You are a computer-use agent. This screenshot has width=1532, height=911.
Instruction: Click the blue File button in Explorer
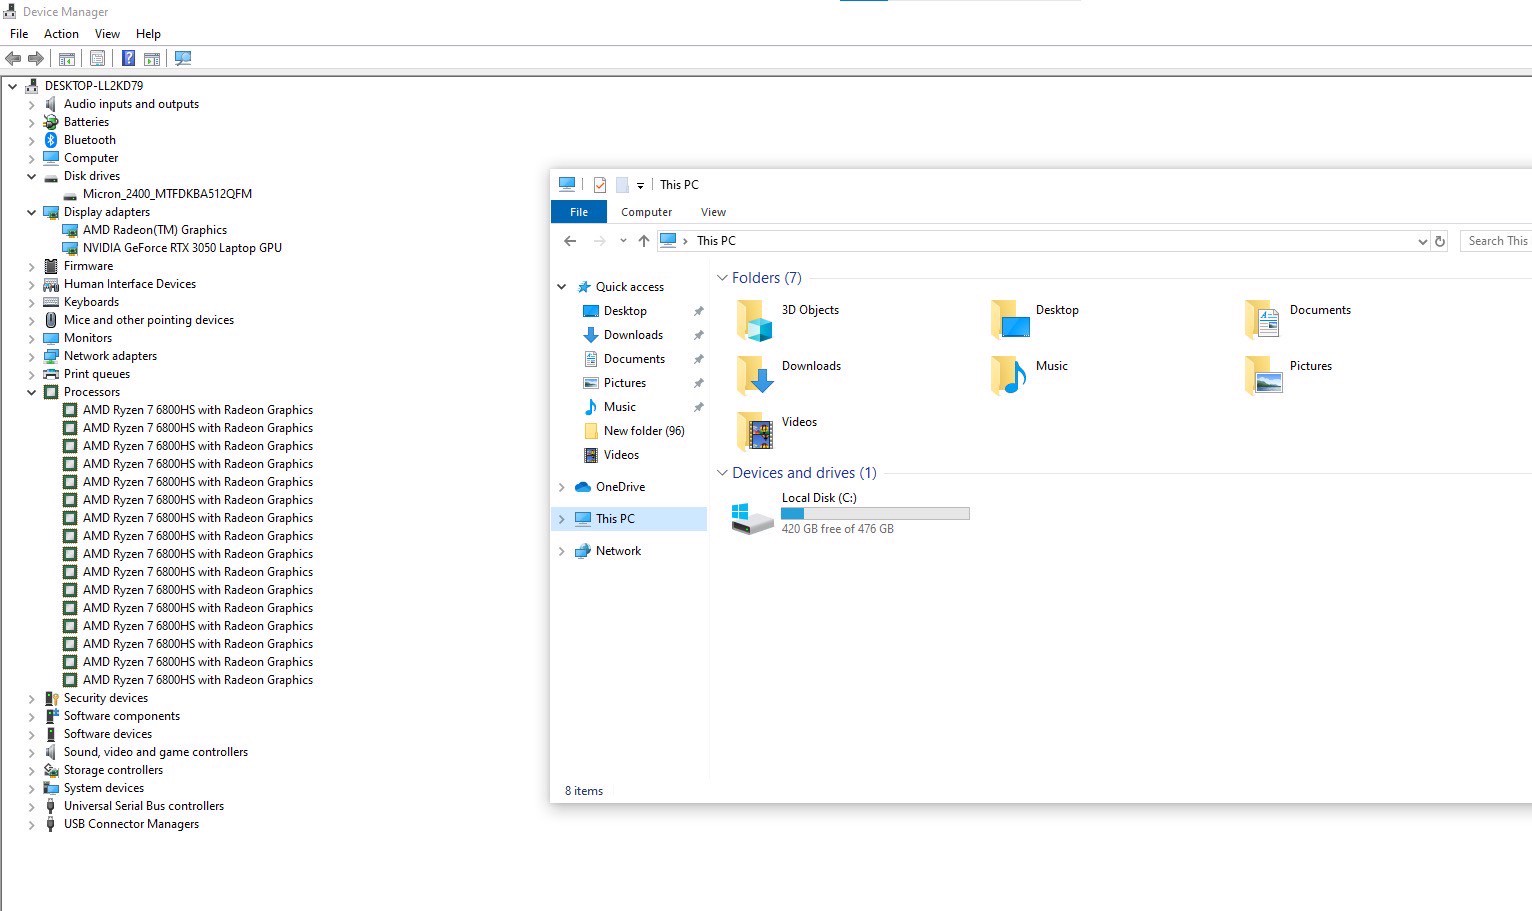point(579,212)
